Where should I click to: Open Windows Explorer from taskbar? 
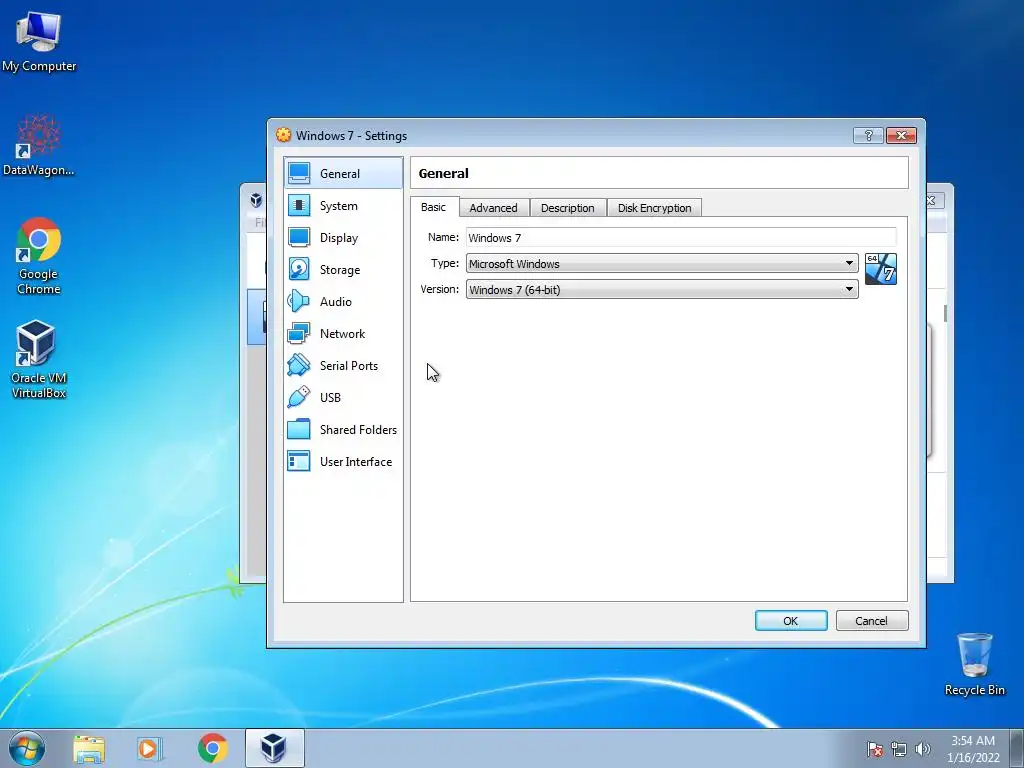coord(89,748)
